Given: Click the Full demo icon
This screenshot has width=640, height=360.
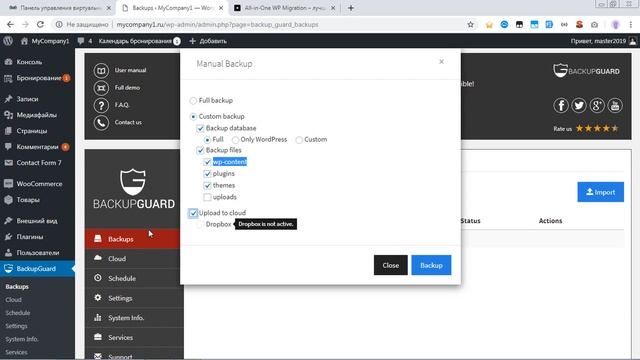Looking at the screenshot, I should 101,88.
